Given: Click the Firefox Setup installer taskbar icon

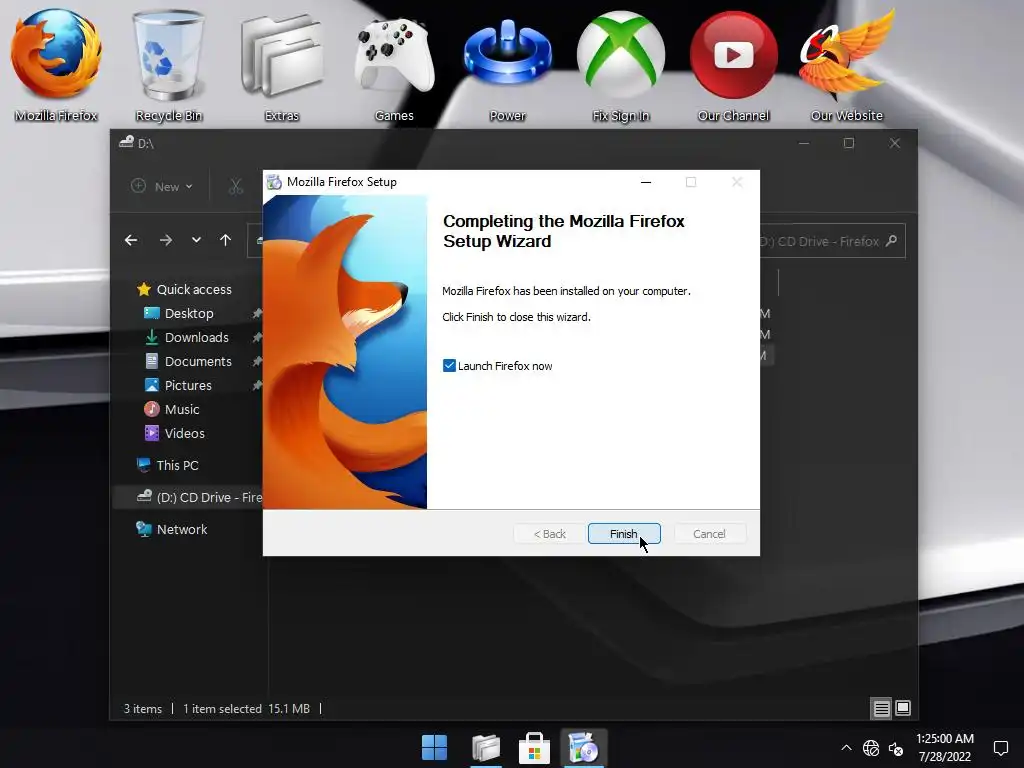Looking at the screenshot, I should click(584, 748).
